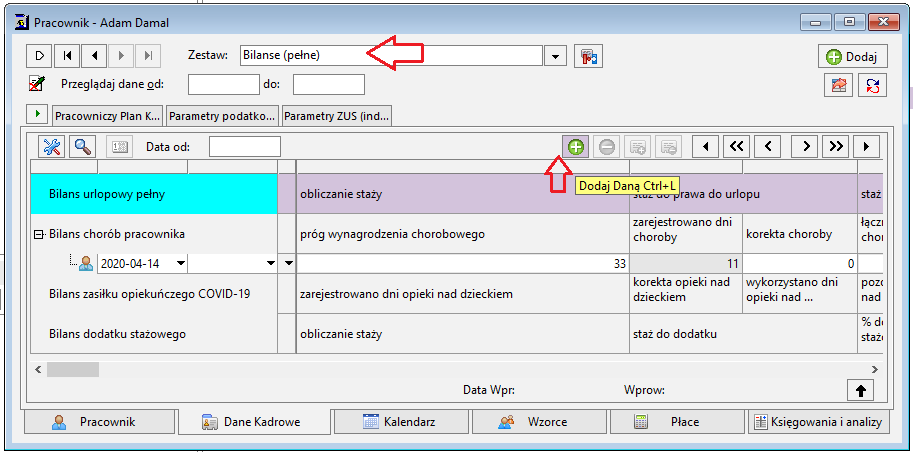The width and height of the screenshot is (913, 452).
Task: Click the horizontal scrollbar right arrow
Action: (x=874, y=369)
